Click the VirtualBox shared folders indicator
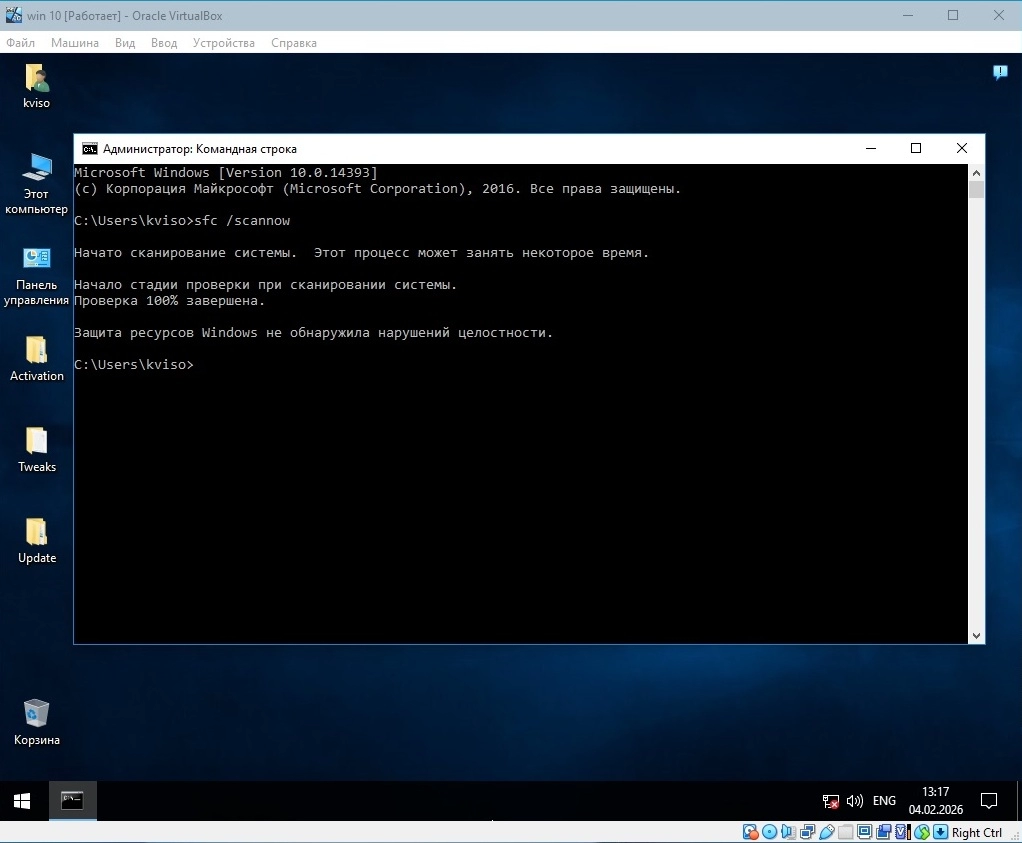The height and width of the screenshot is (843, 1022). [845, 832]
